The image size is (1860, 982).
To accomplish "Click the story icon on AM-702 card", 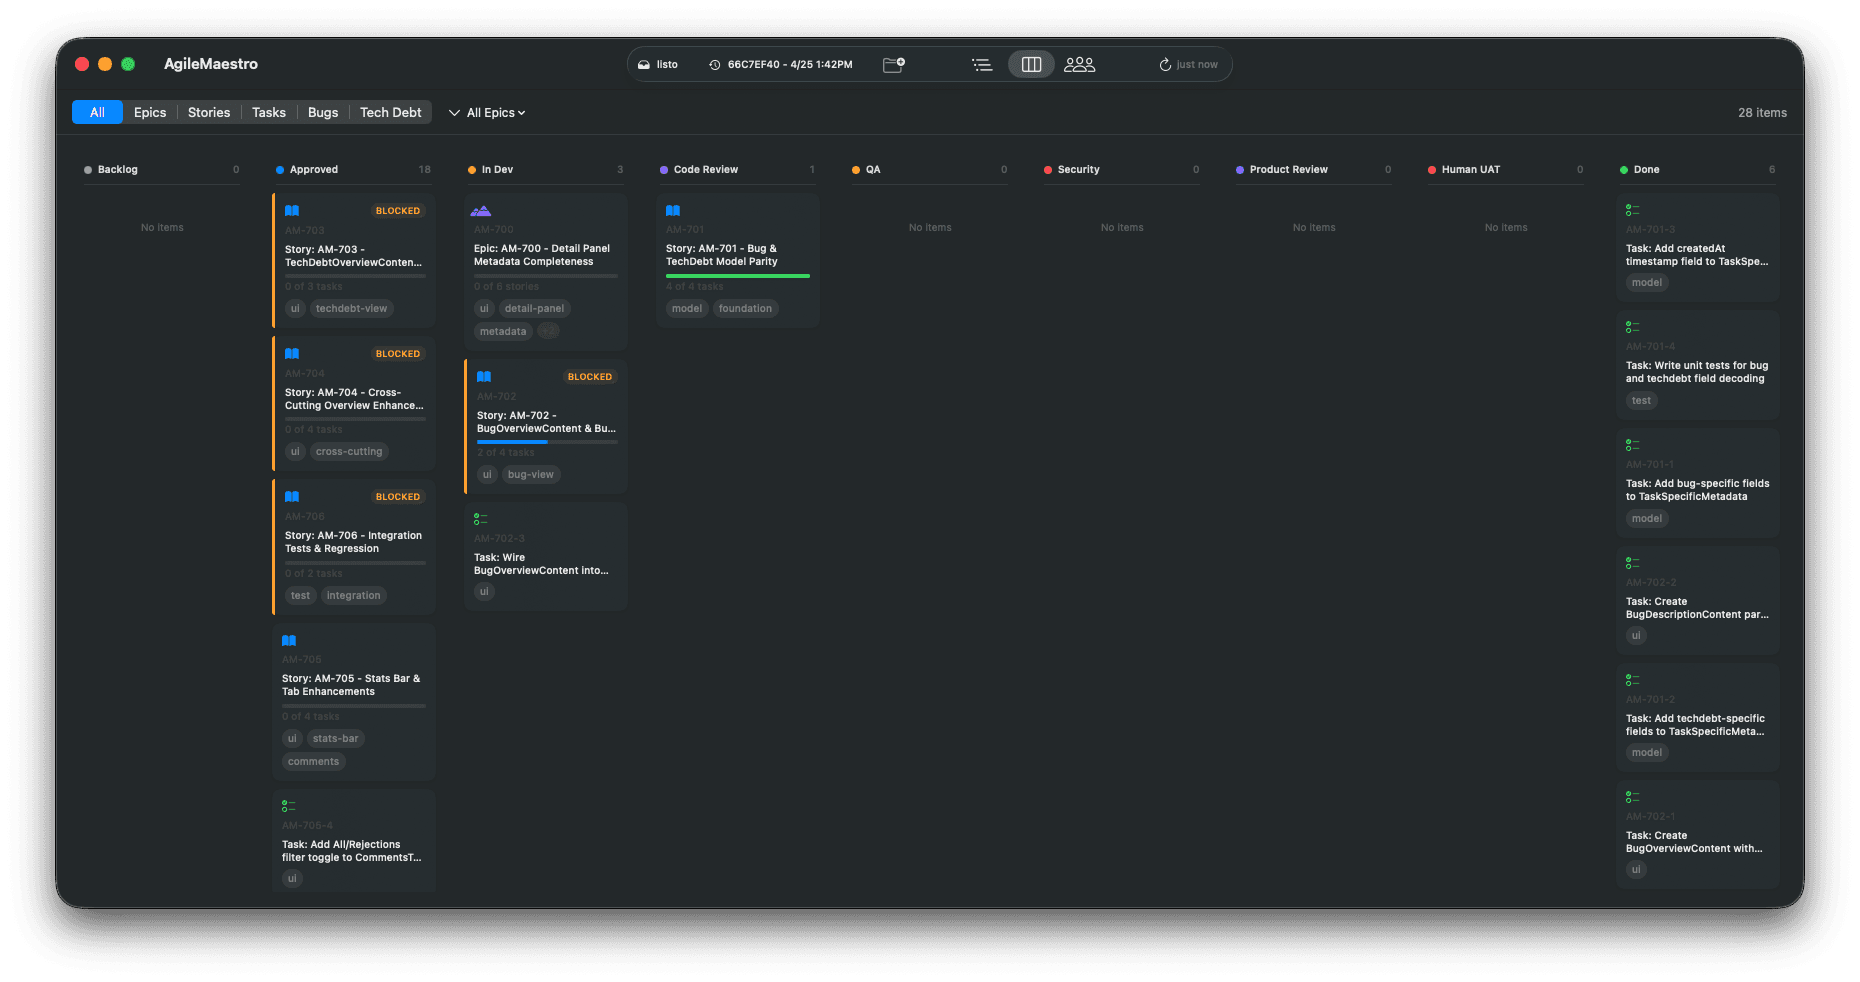I will (484, 377).
